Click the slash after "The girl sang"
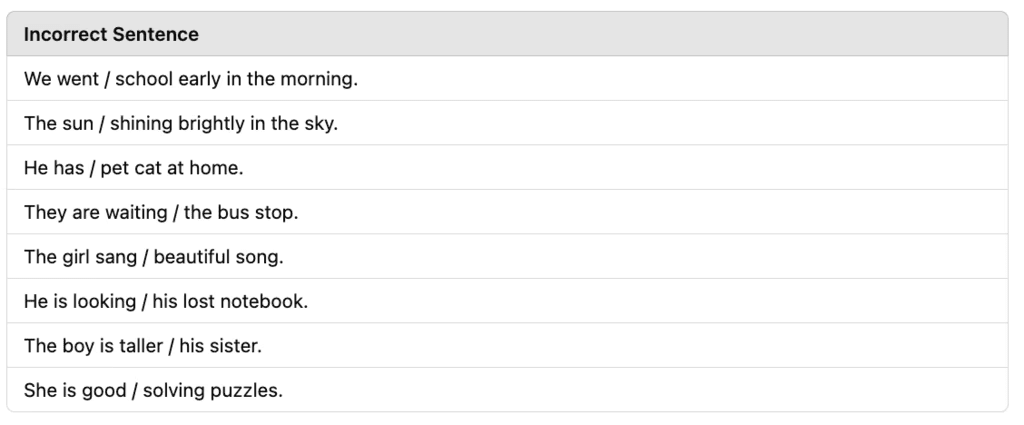Image resolution: width=1024 pixels, height=425 pixels. pyautogui.click(x=145, y=257)
